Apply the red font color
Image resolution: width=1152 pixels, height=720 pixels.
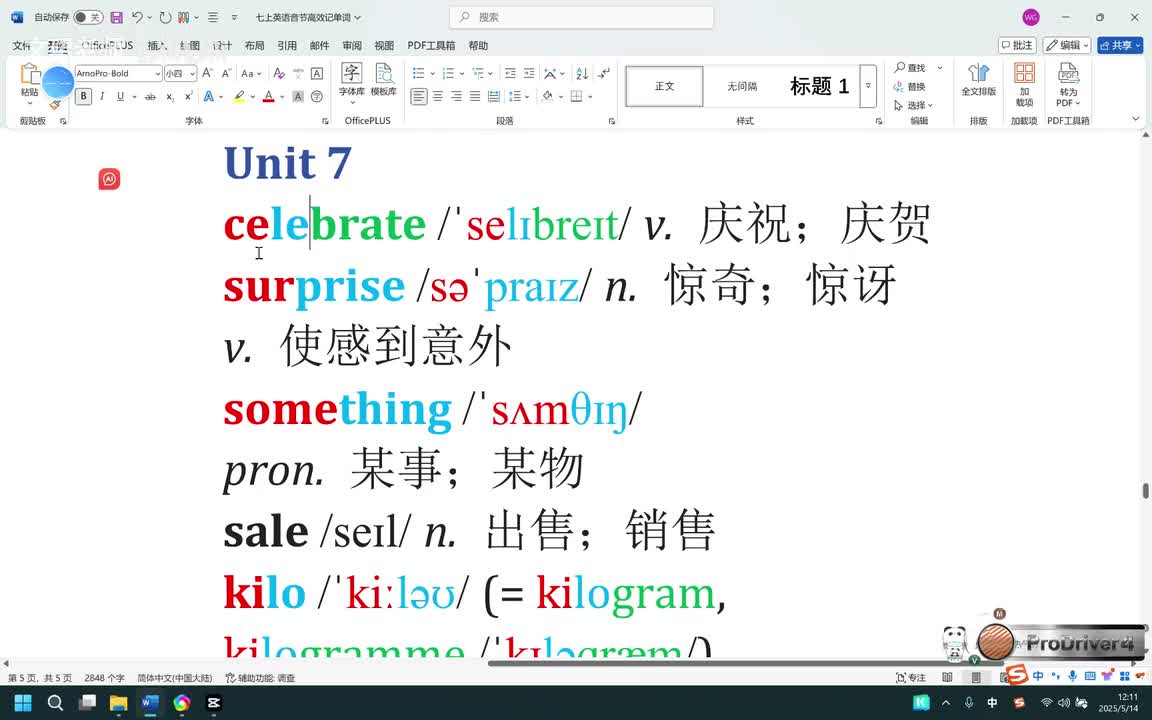click(x=268, y=96)
